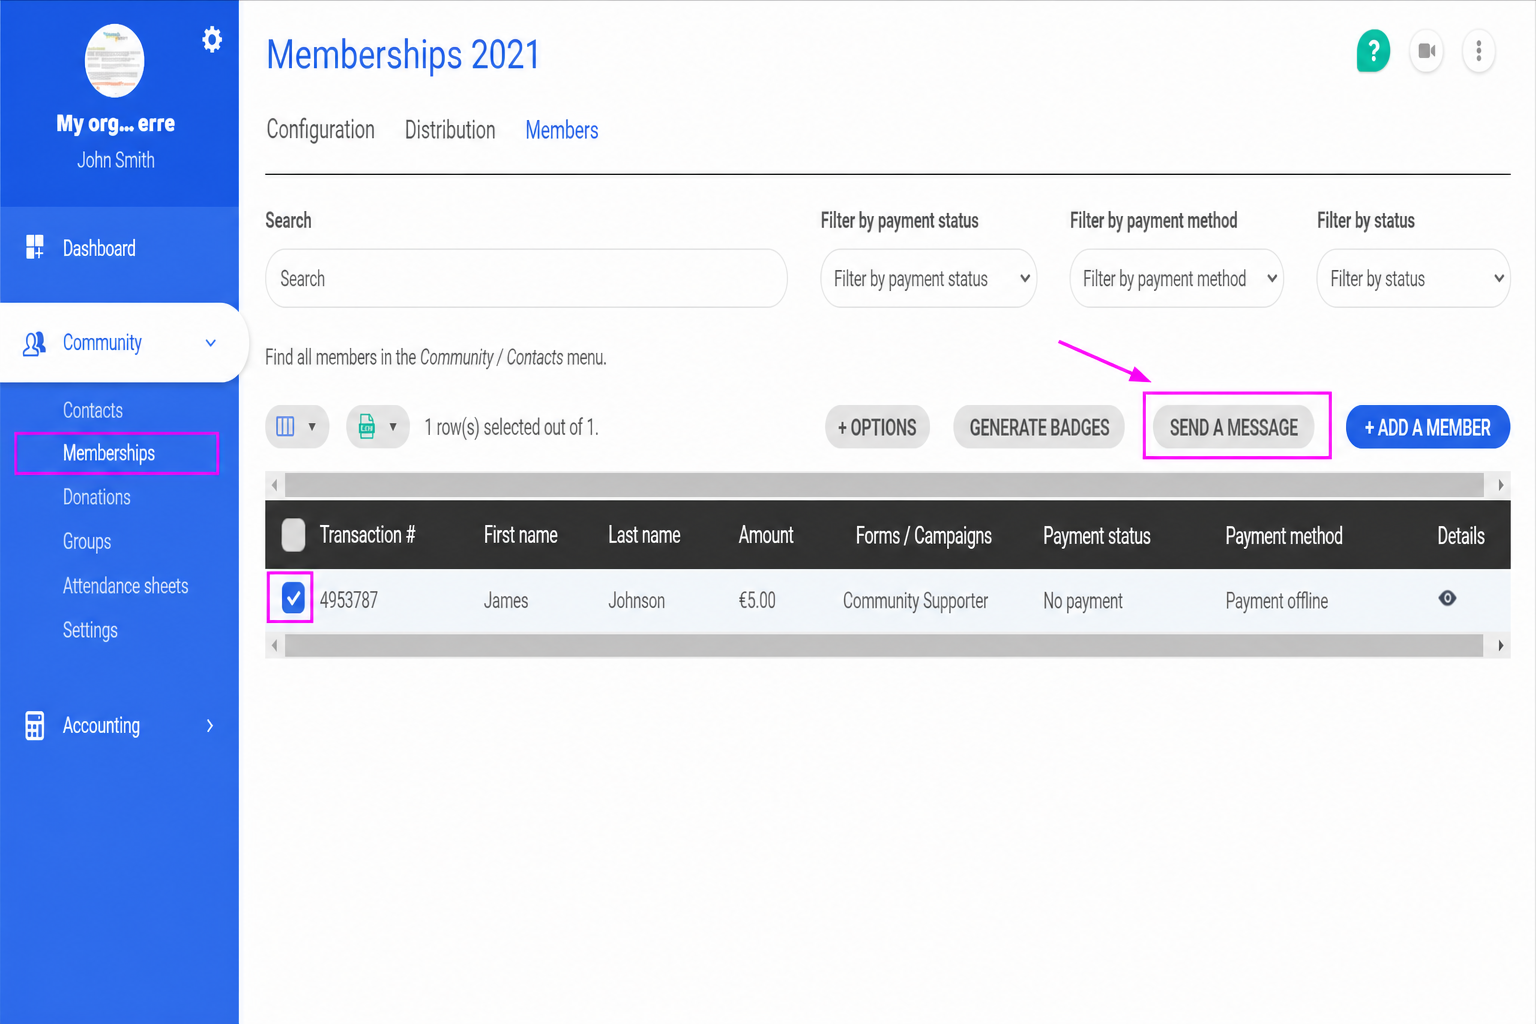Click the green help question mark icon
This screenshot has height=1024, width=1536.
(1373, 50)
